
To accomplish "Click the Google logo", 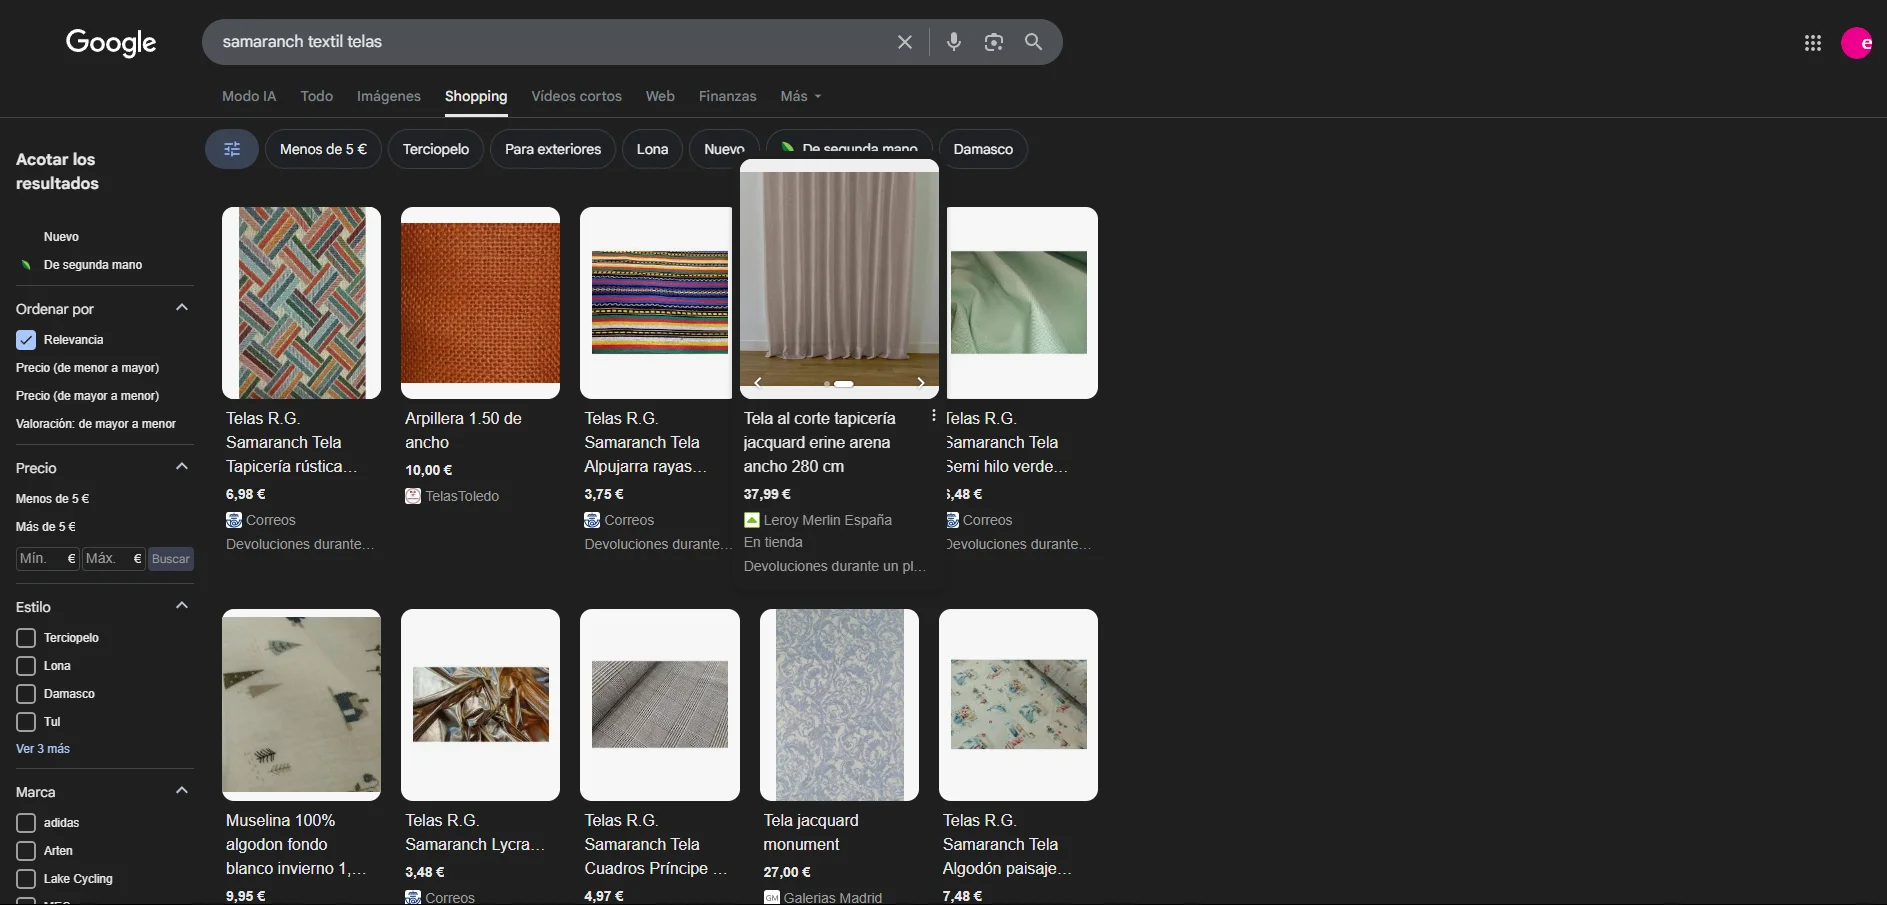I will [110, 43].
